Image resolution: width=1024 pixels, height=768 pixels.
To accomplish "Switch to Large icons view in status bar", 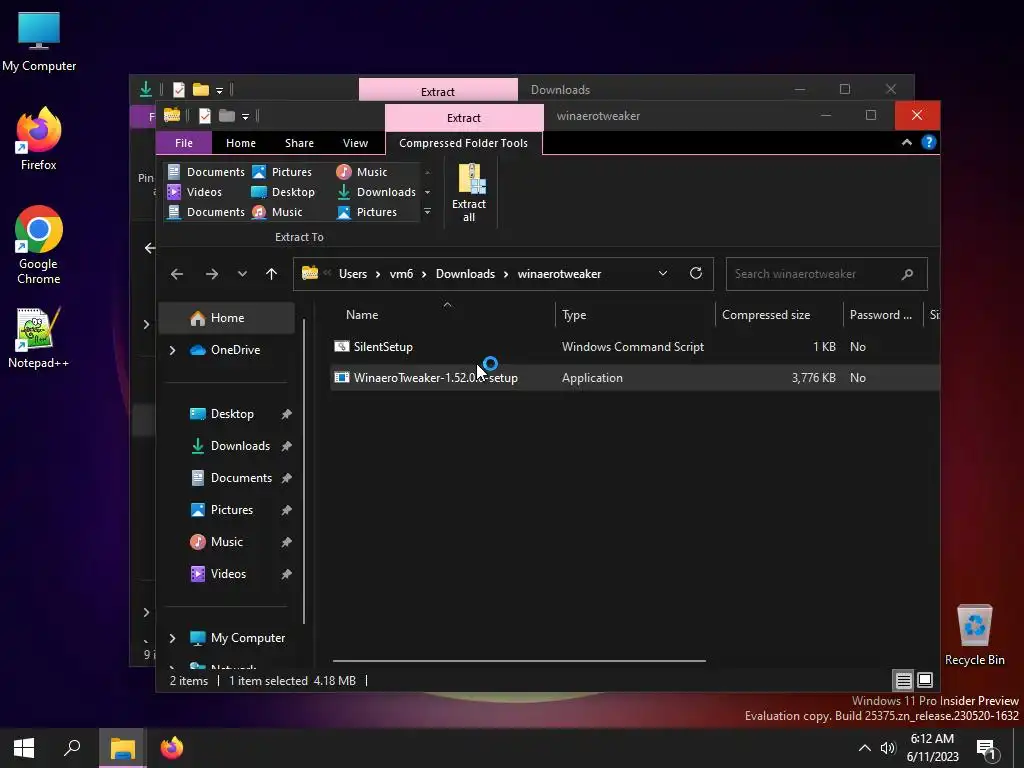I will pos(925,680).
